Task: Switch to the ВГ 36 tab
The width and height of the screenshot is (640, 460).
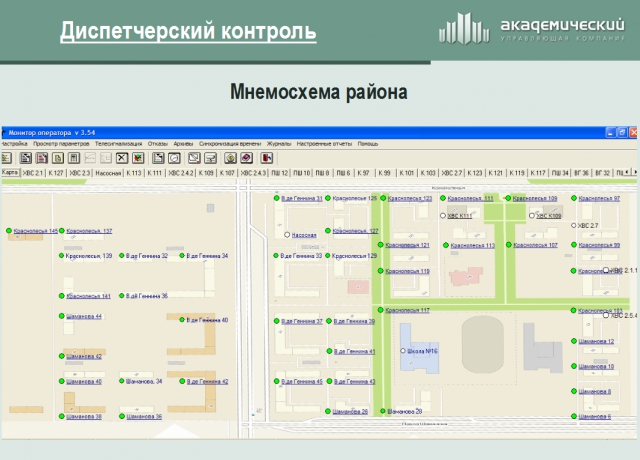Action: tap(581, 173)
